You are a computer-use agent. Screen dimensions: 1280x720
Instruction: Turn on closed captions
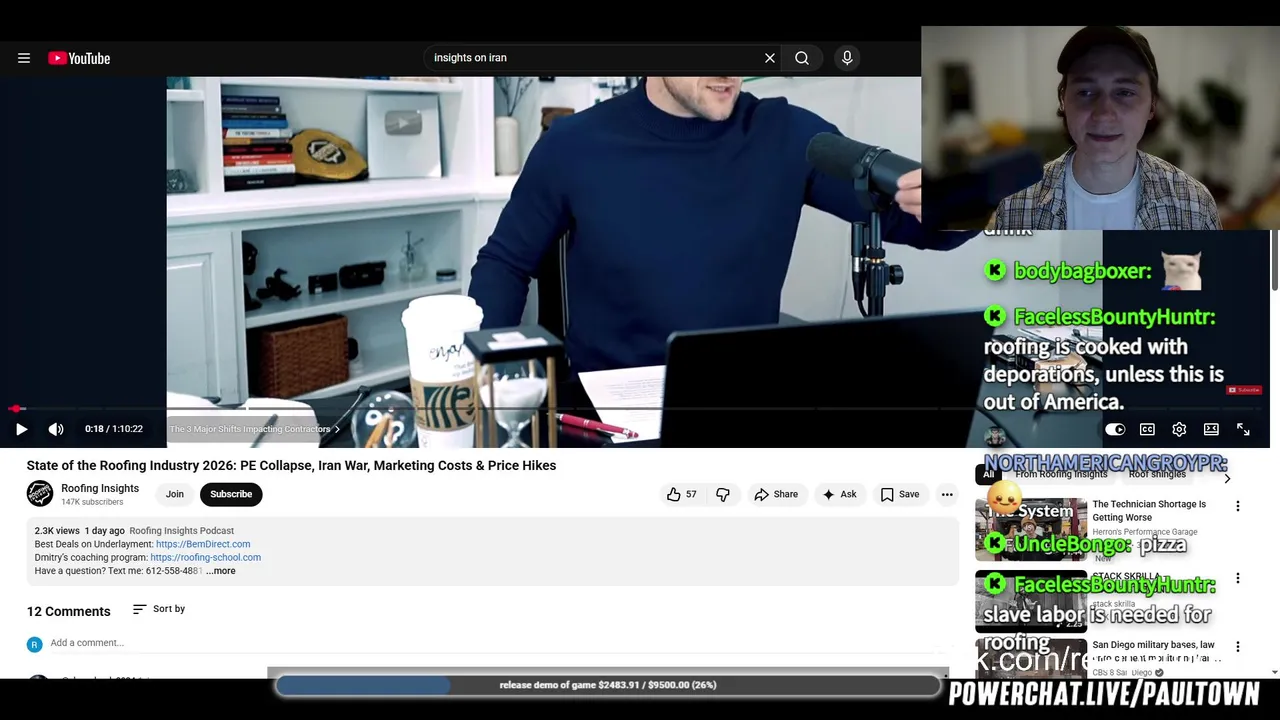[1147, 429]
